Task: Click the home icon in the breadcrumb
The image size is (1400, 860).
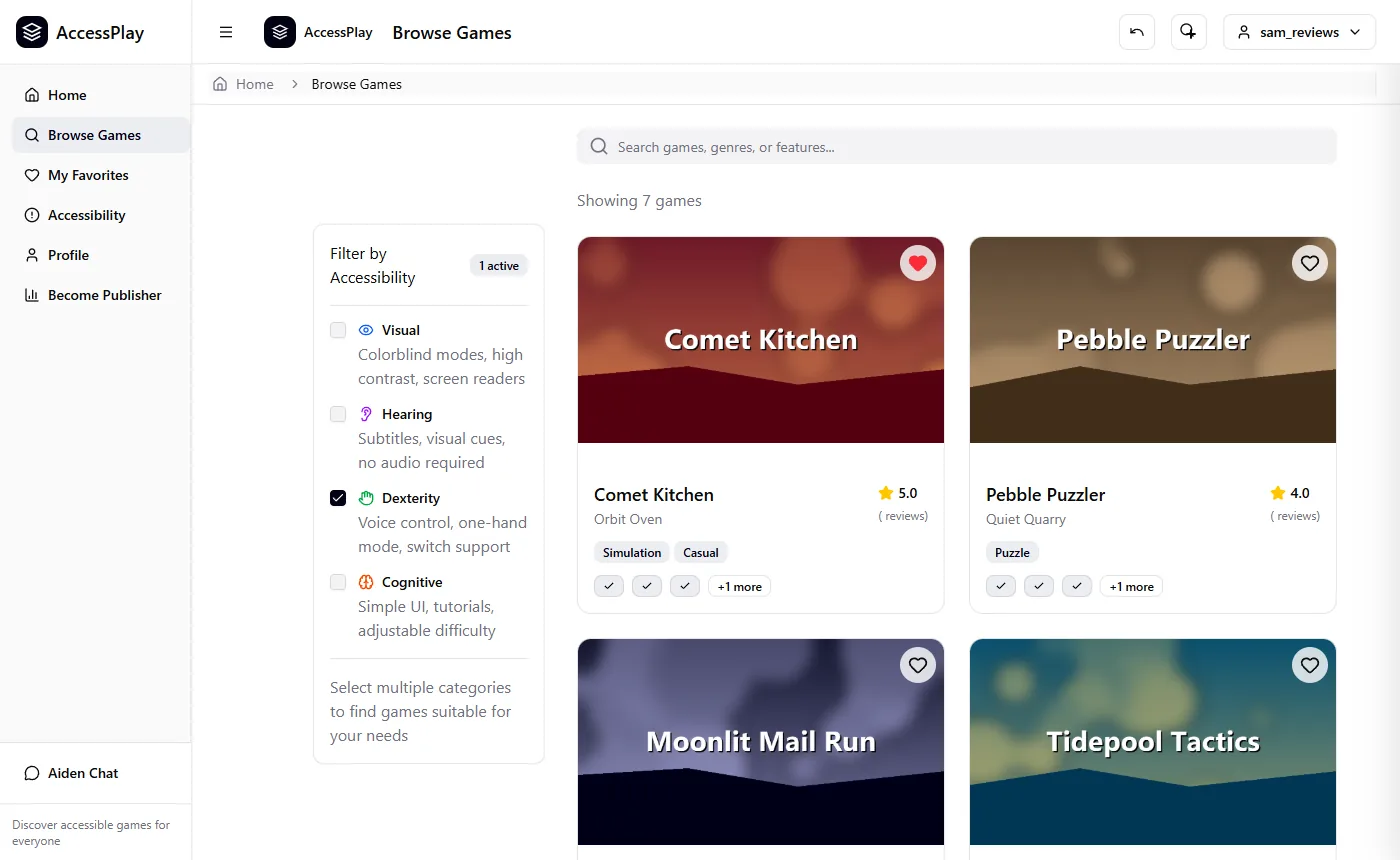Action: click(220, 84)
